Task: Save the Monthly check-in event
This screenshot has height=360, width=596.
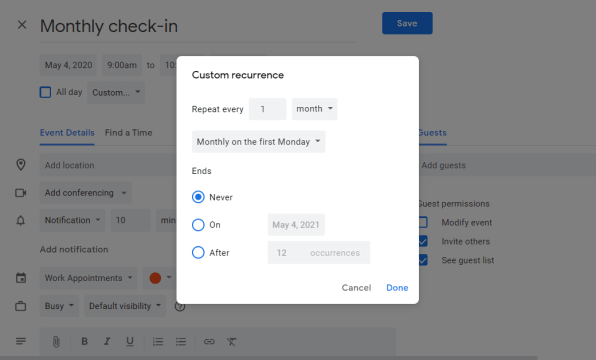Action: point(407,23)
